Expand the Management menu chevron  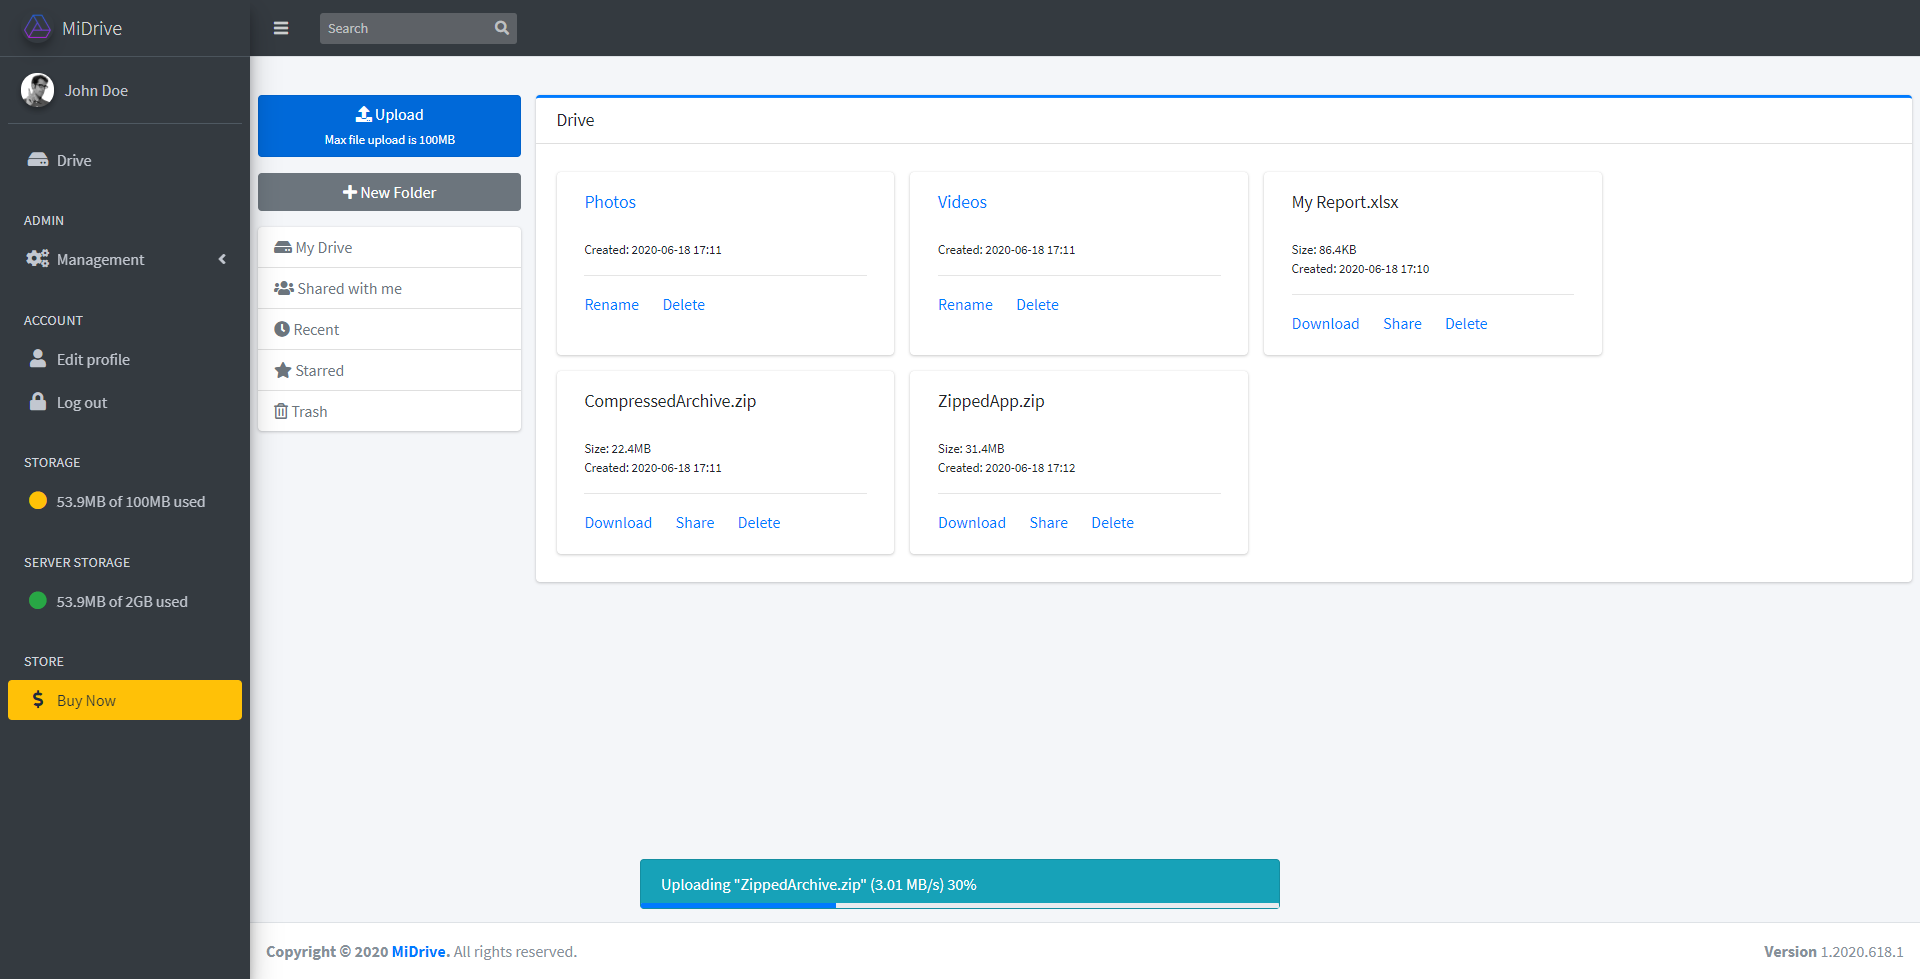click(x=222, y=259)
